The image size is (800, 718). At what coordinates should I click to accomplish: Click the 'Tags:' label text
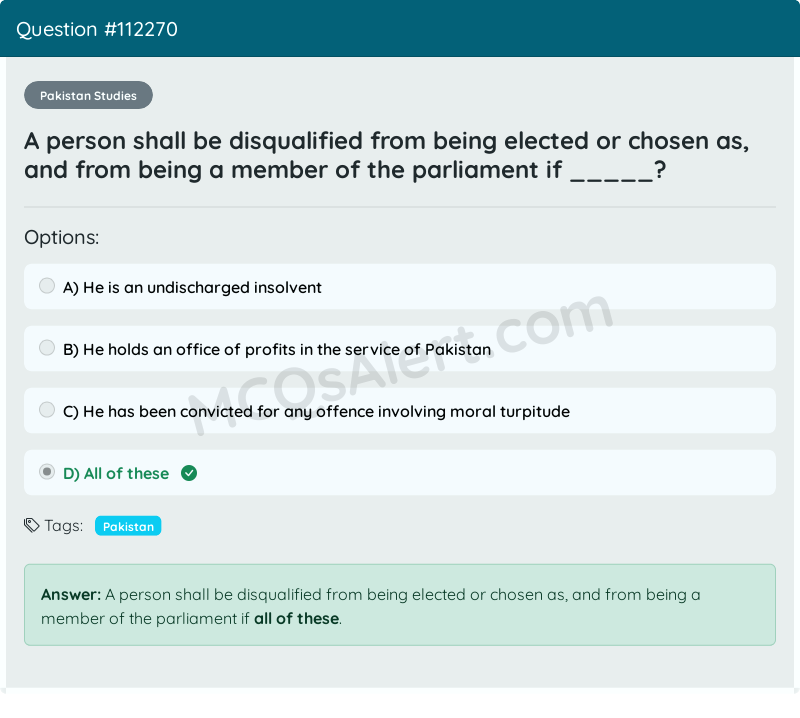click(x=64, y=524)
